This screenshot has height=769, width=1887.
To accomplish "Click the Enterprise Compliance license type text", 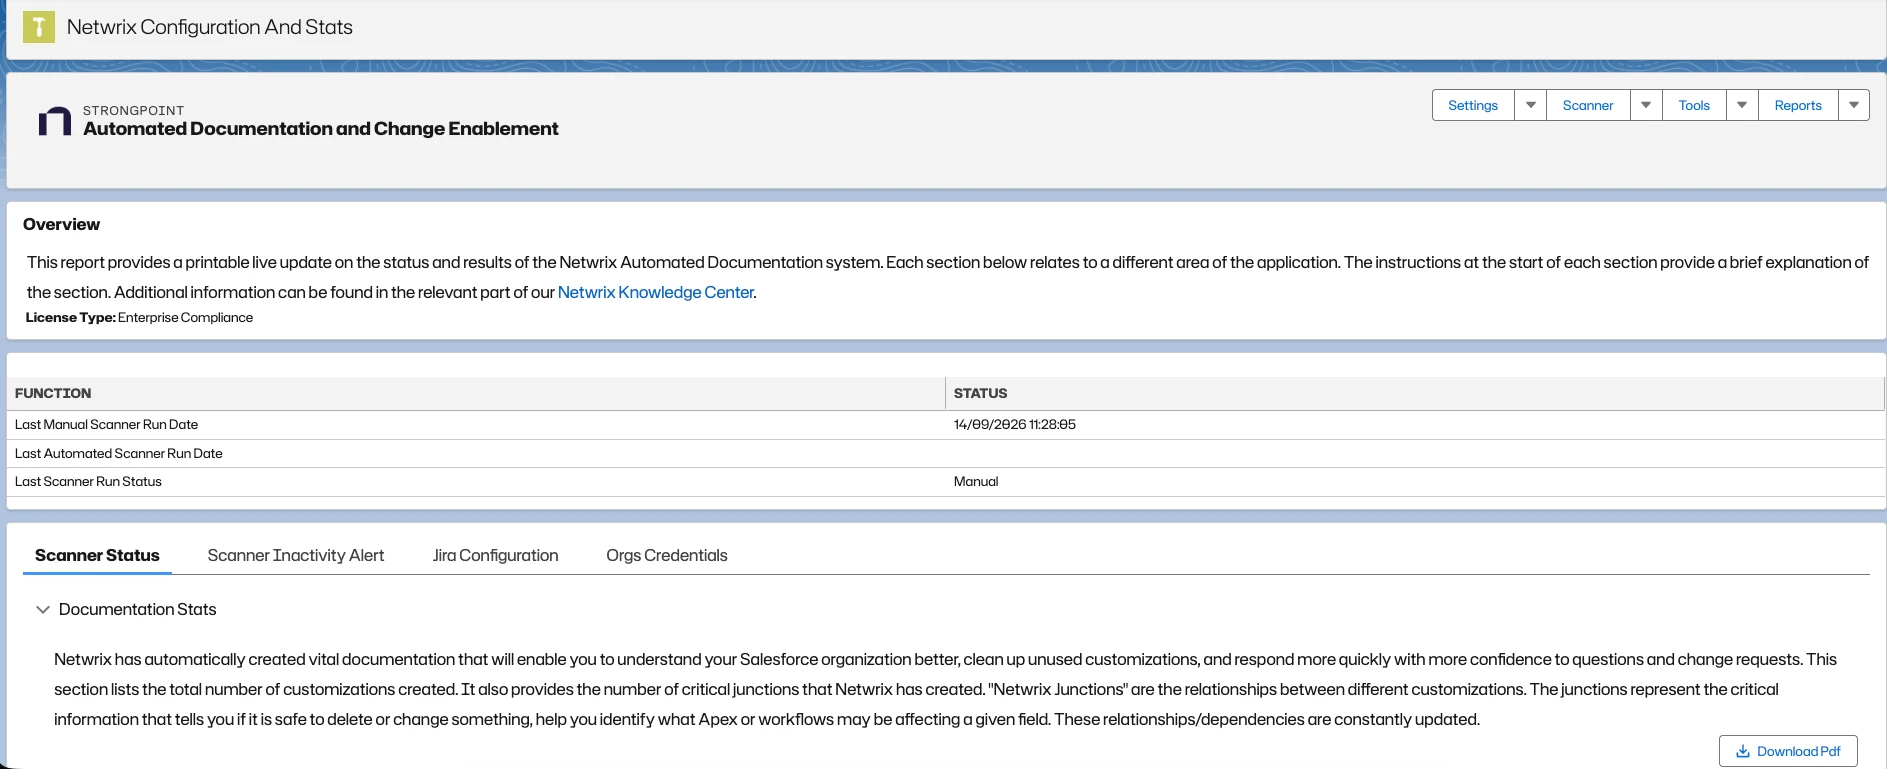I will [x=185, y=317].
